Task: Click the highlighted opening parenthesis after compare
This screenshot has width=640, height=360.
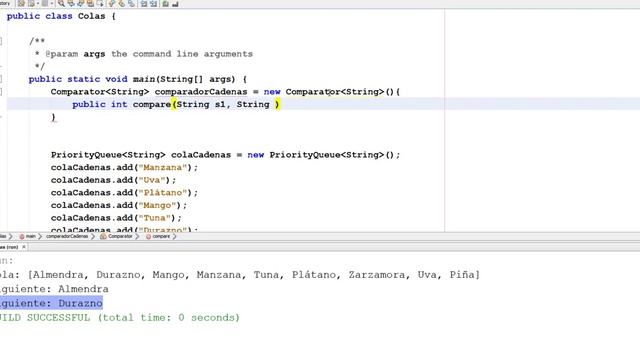Action: coord(174,104)
